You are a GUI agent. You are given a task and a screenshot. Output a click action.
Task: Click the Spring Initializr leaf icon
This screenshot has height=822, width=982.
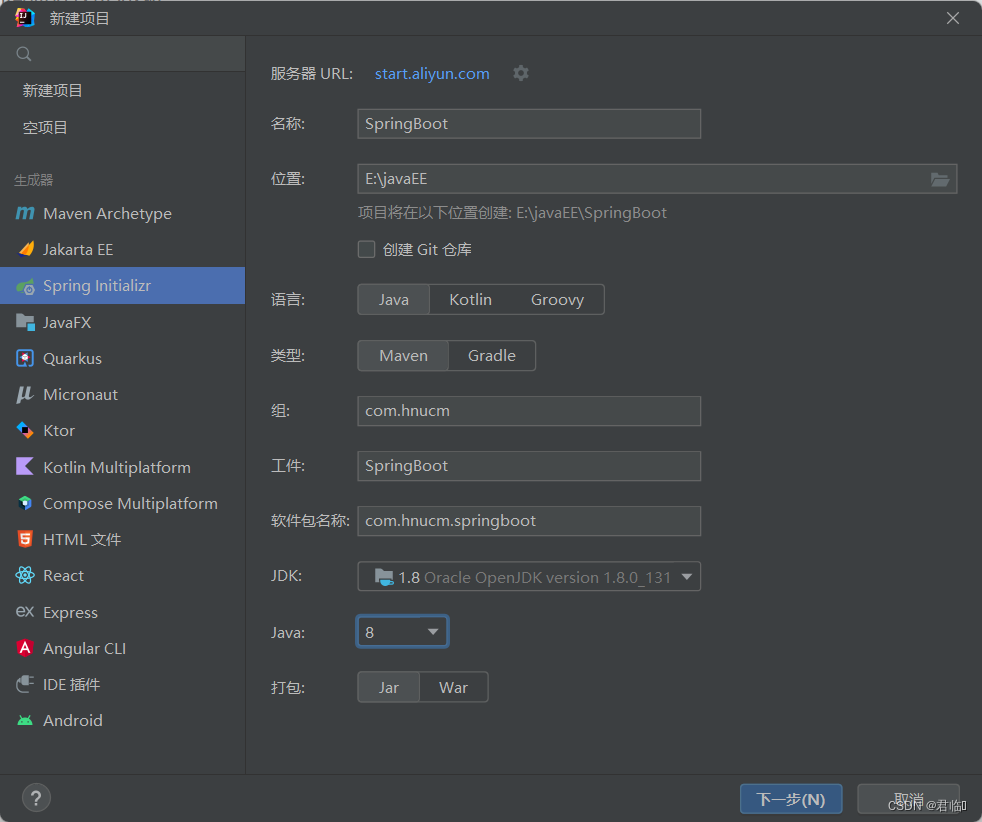25,287
